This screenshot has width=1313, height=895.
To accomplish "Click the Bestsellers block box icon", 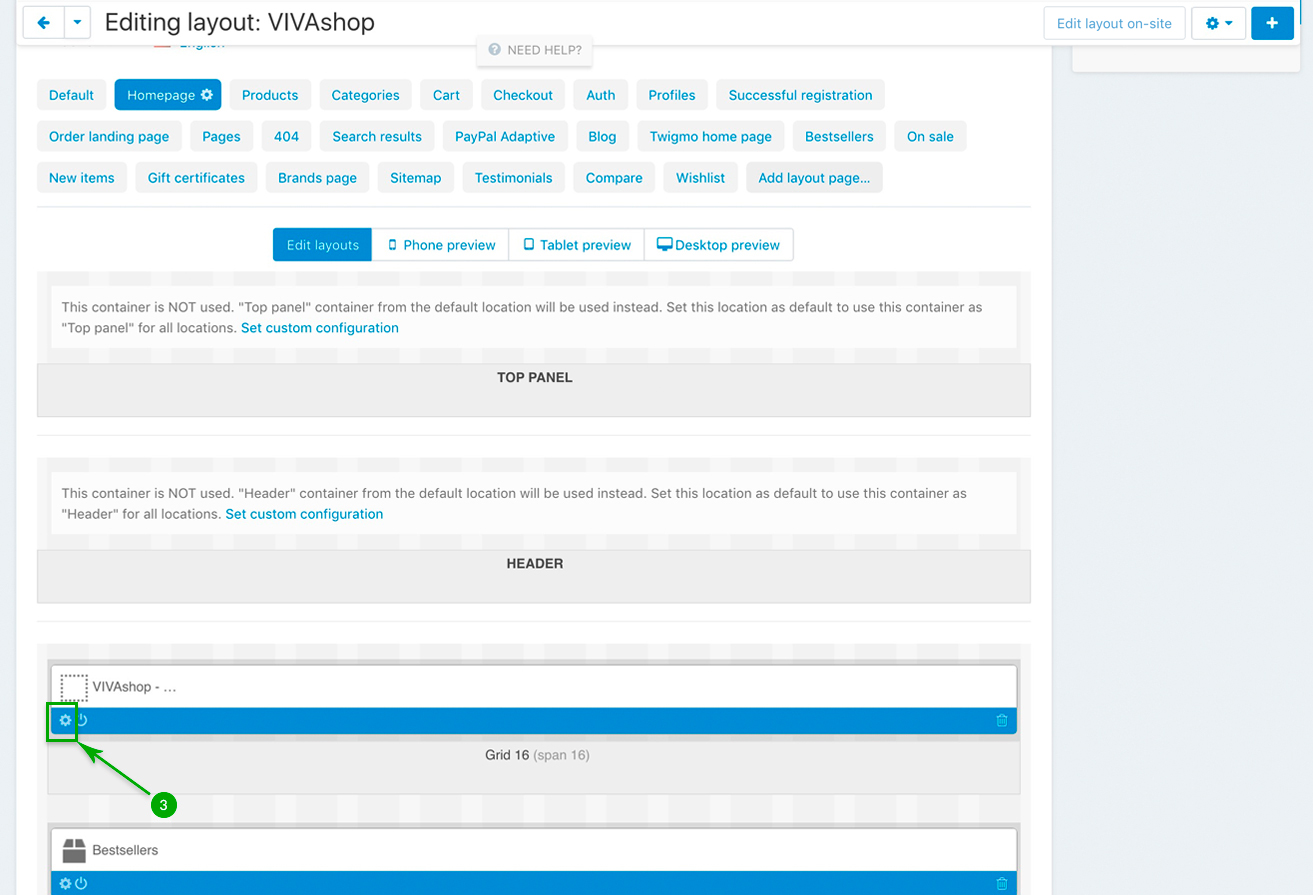I will coord(74,850).
